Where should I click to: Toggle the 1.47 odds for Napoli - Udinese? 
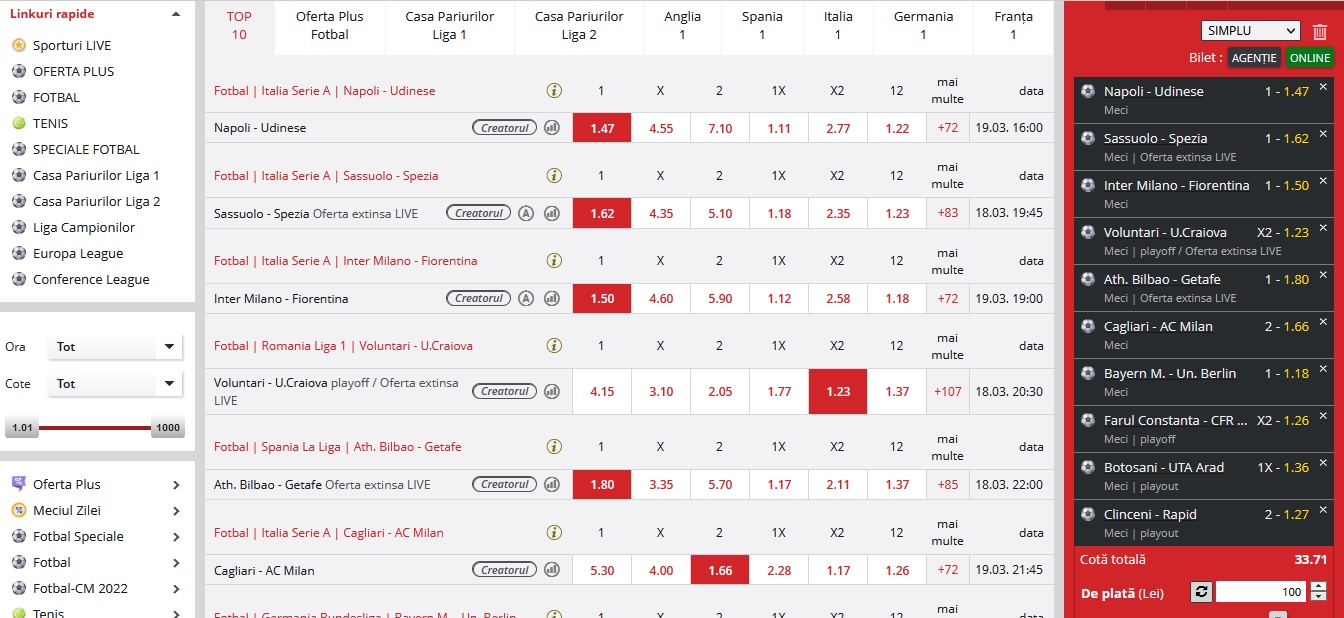tap(601, 128)
